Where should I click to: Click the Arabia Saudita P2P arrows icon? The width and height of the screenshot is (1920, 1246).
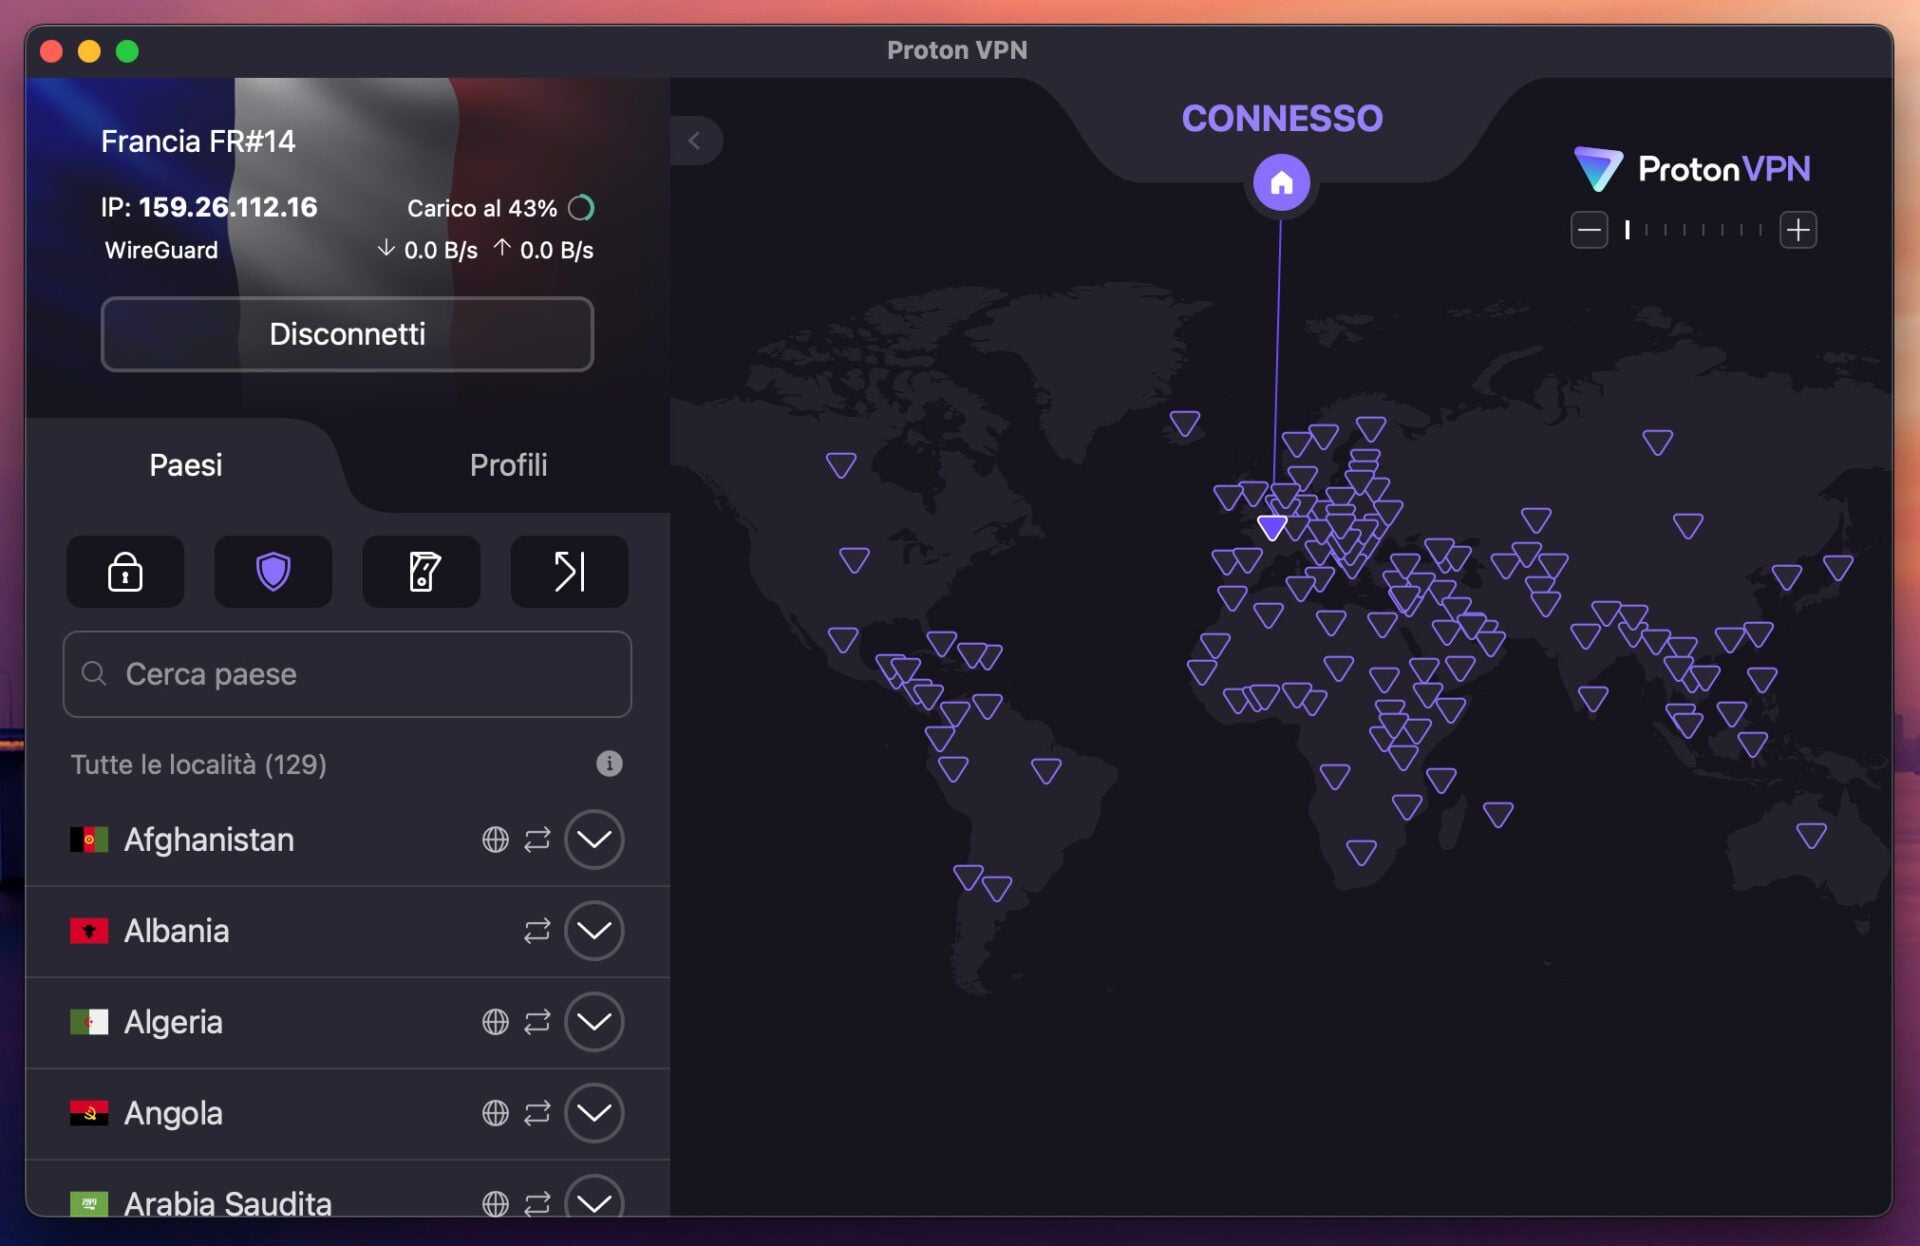coord(537,1204)
